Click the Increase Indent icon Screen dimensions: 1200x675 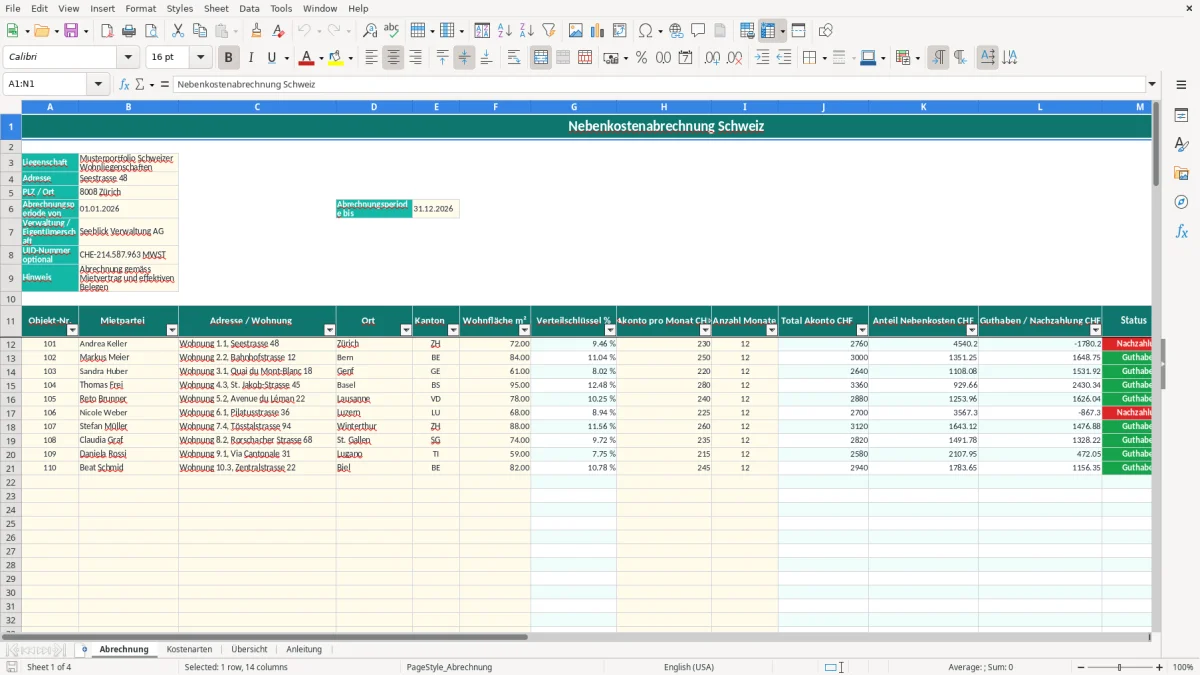coord(762,58)
